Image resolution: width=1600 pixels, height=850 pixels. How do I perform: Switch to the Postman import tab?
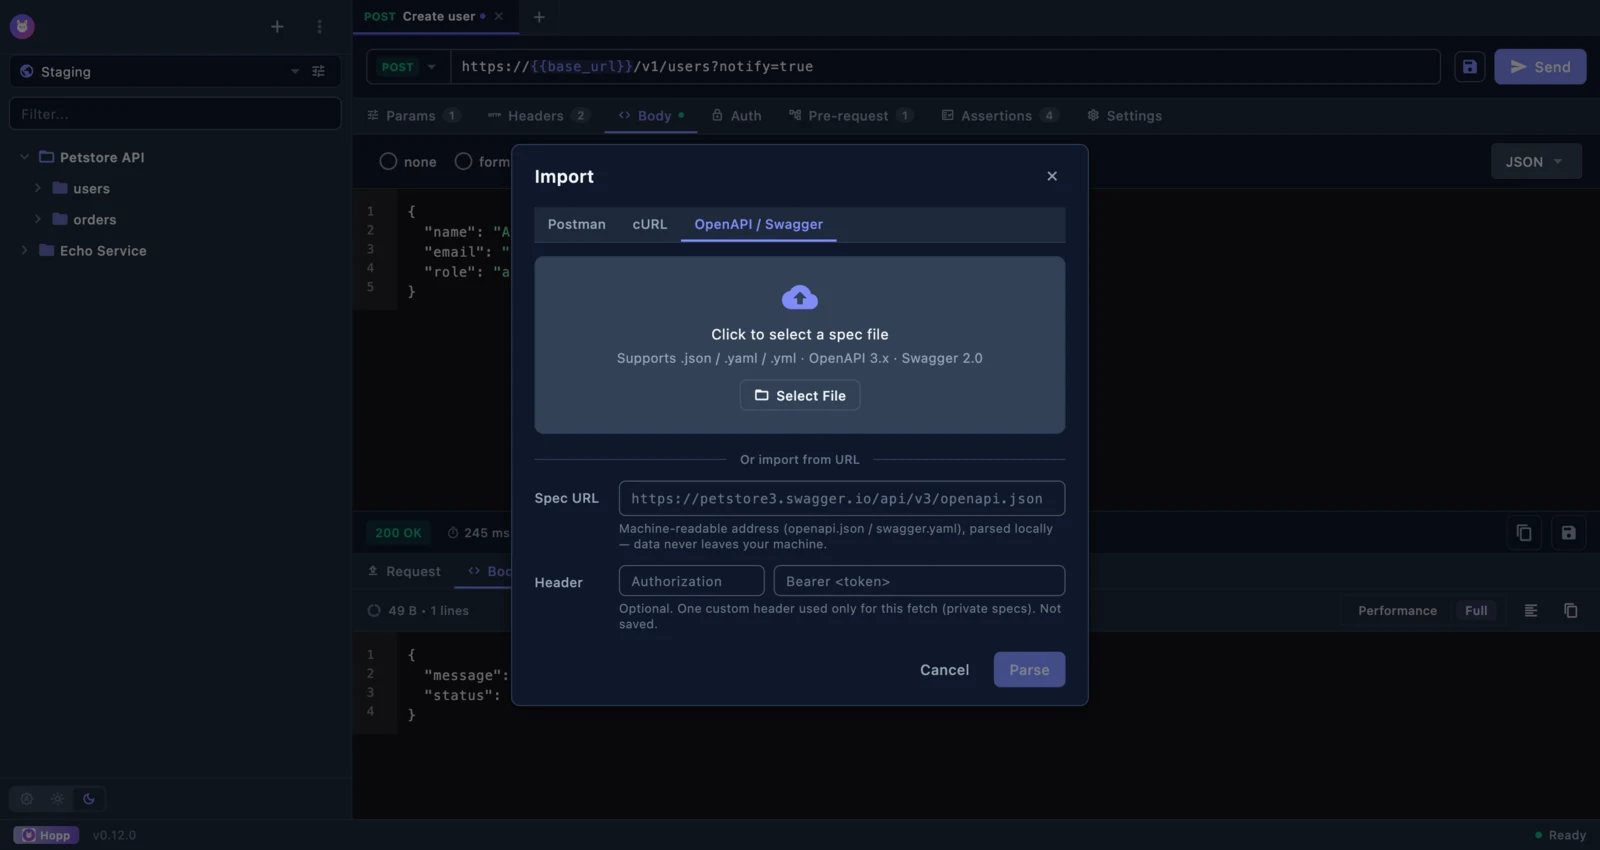tap(577, 224)
